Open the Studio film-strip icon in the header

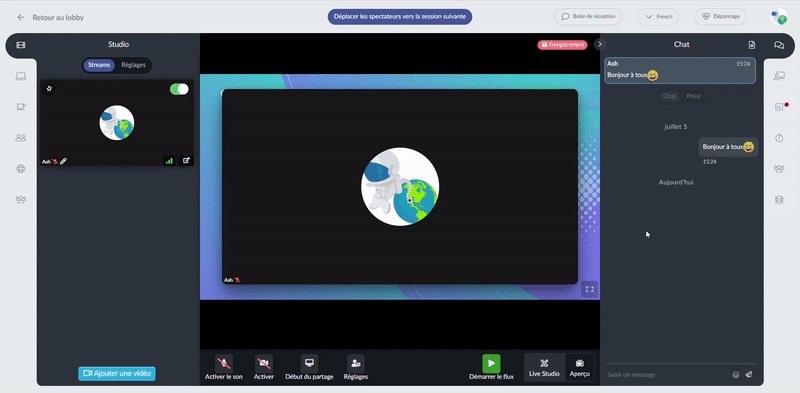(x=21, y=45)
